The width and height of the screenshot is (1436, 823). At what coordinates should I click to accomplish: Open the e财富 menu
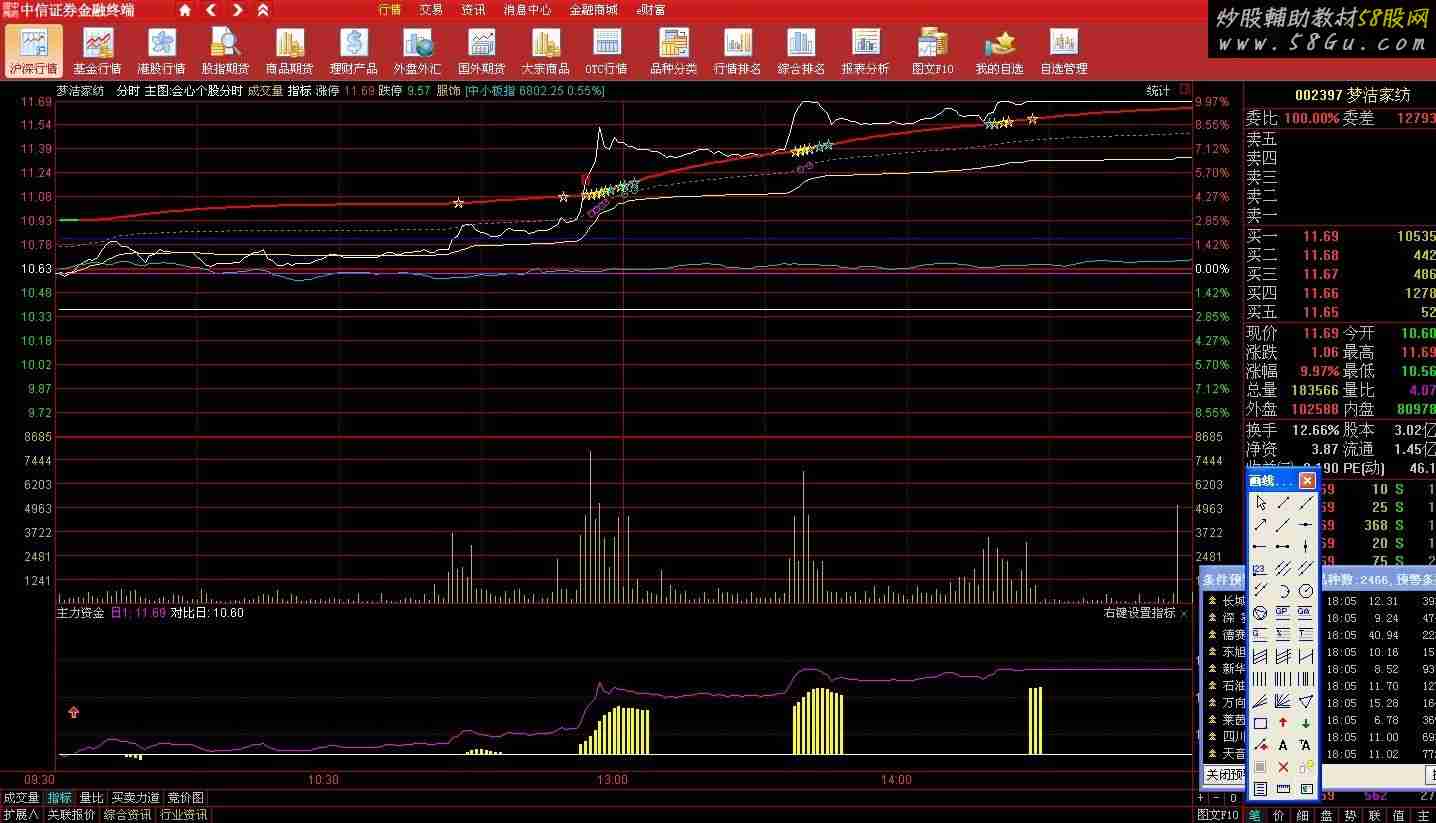pos(651,10)
